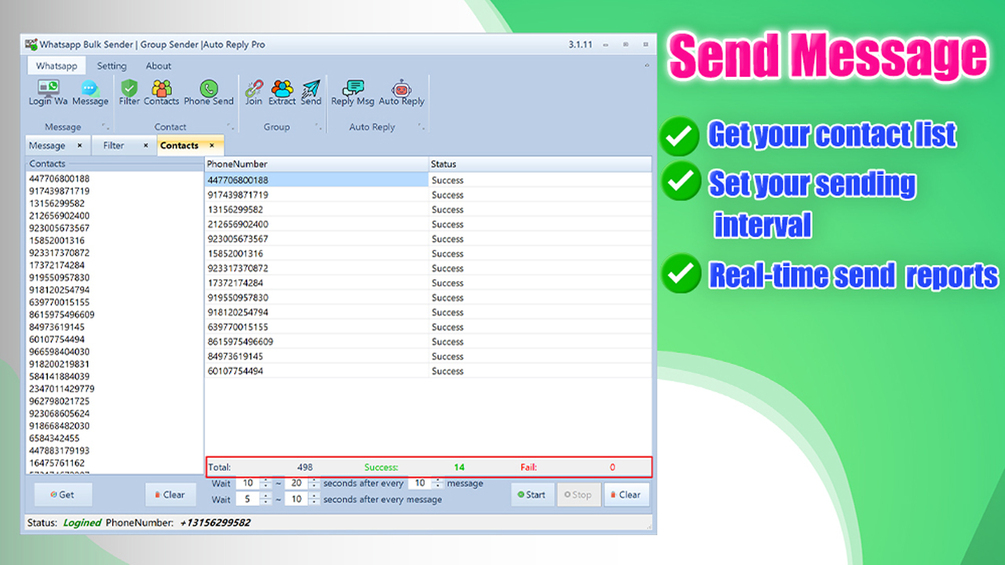Increase the batch wait maximum of 20
This screenshot has height=565, width=1005.
click(314, 480)
